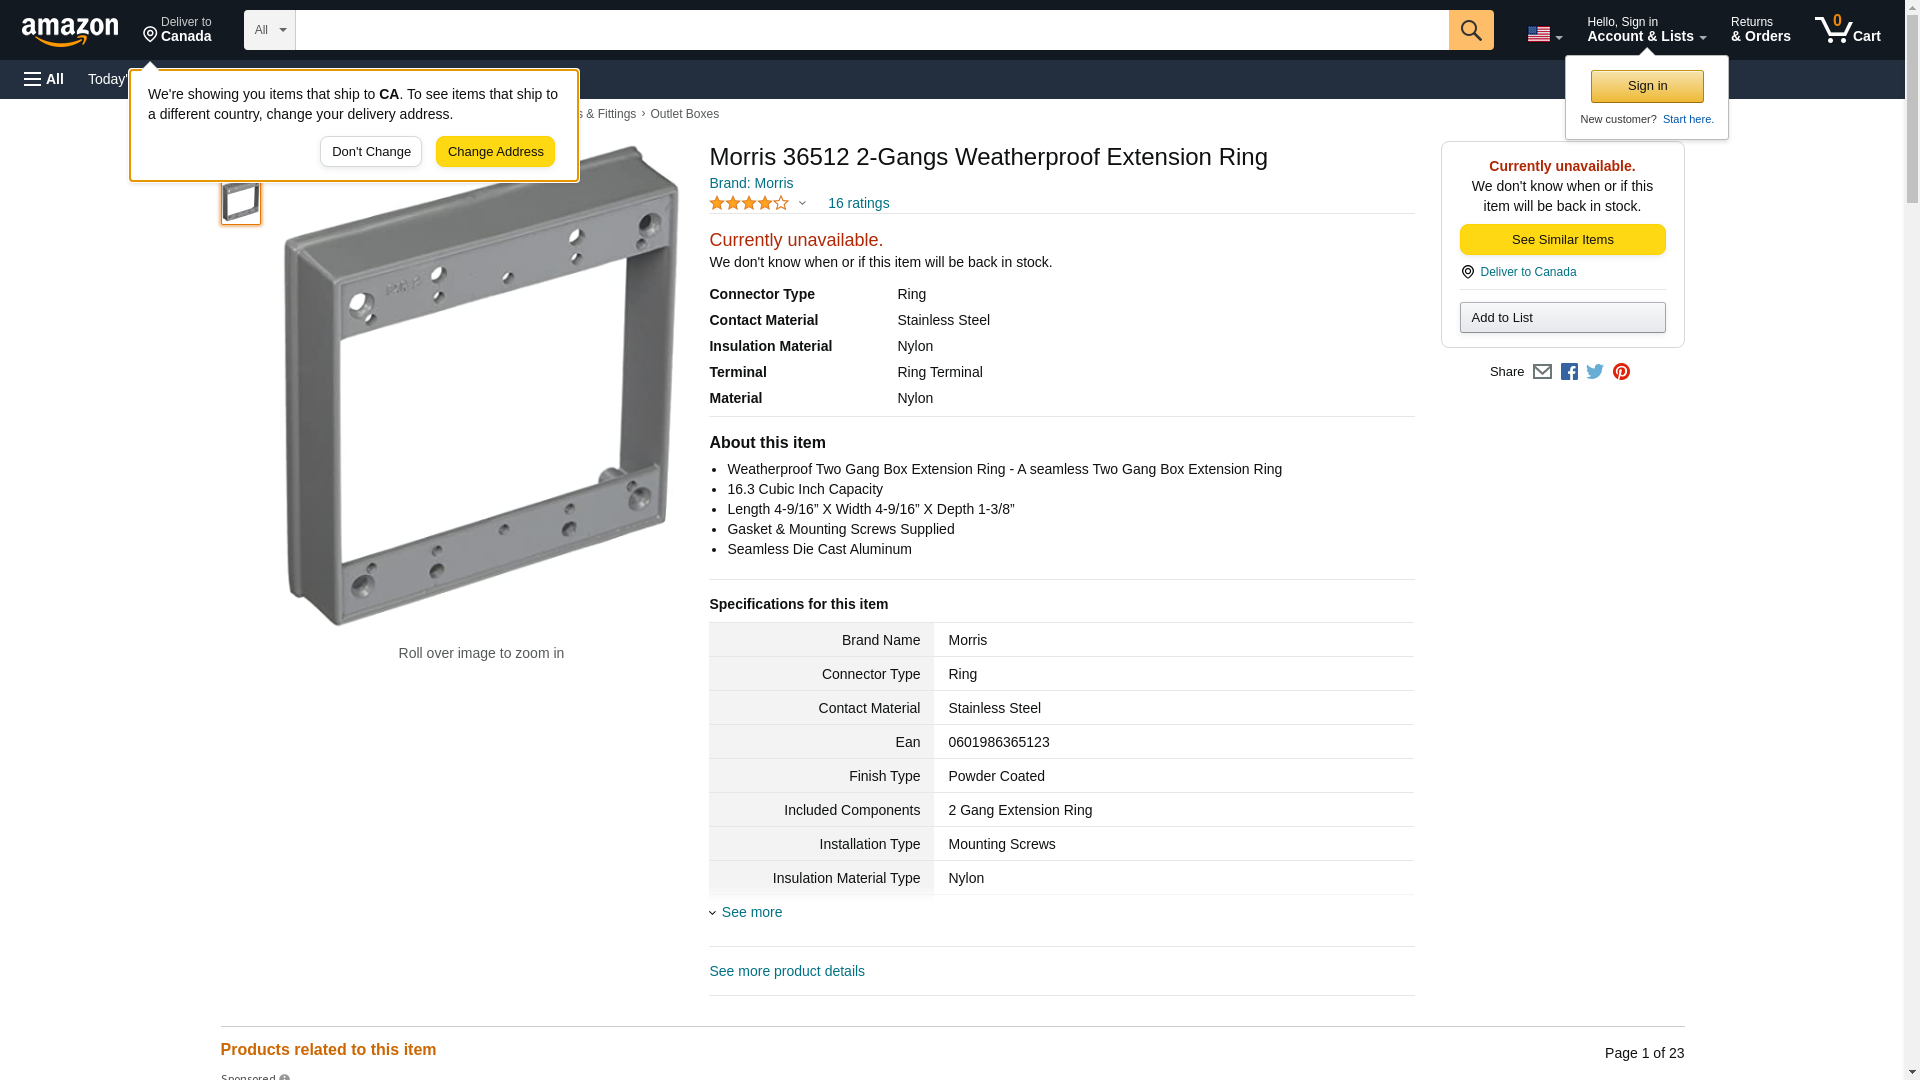Select the product image thumbnail
Viewport: 1920px width, 1080px height.
pyautogui.click(x=241, y=202)
